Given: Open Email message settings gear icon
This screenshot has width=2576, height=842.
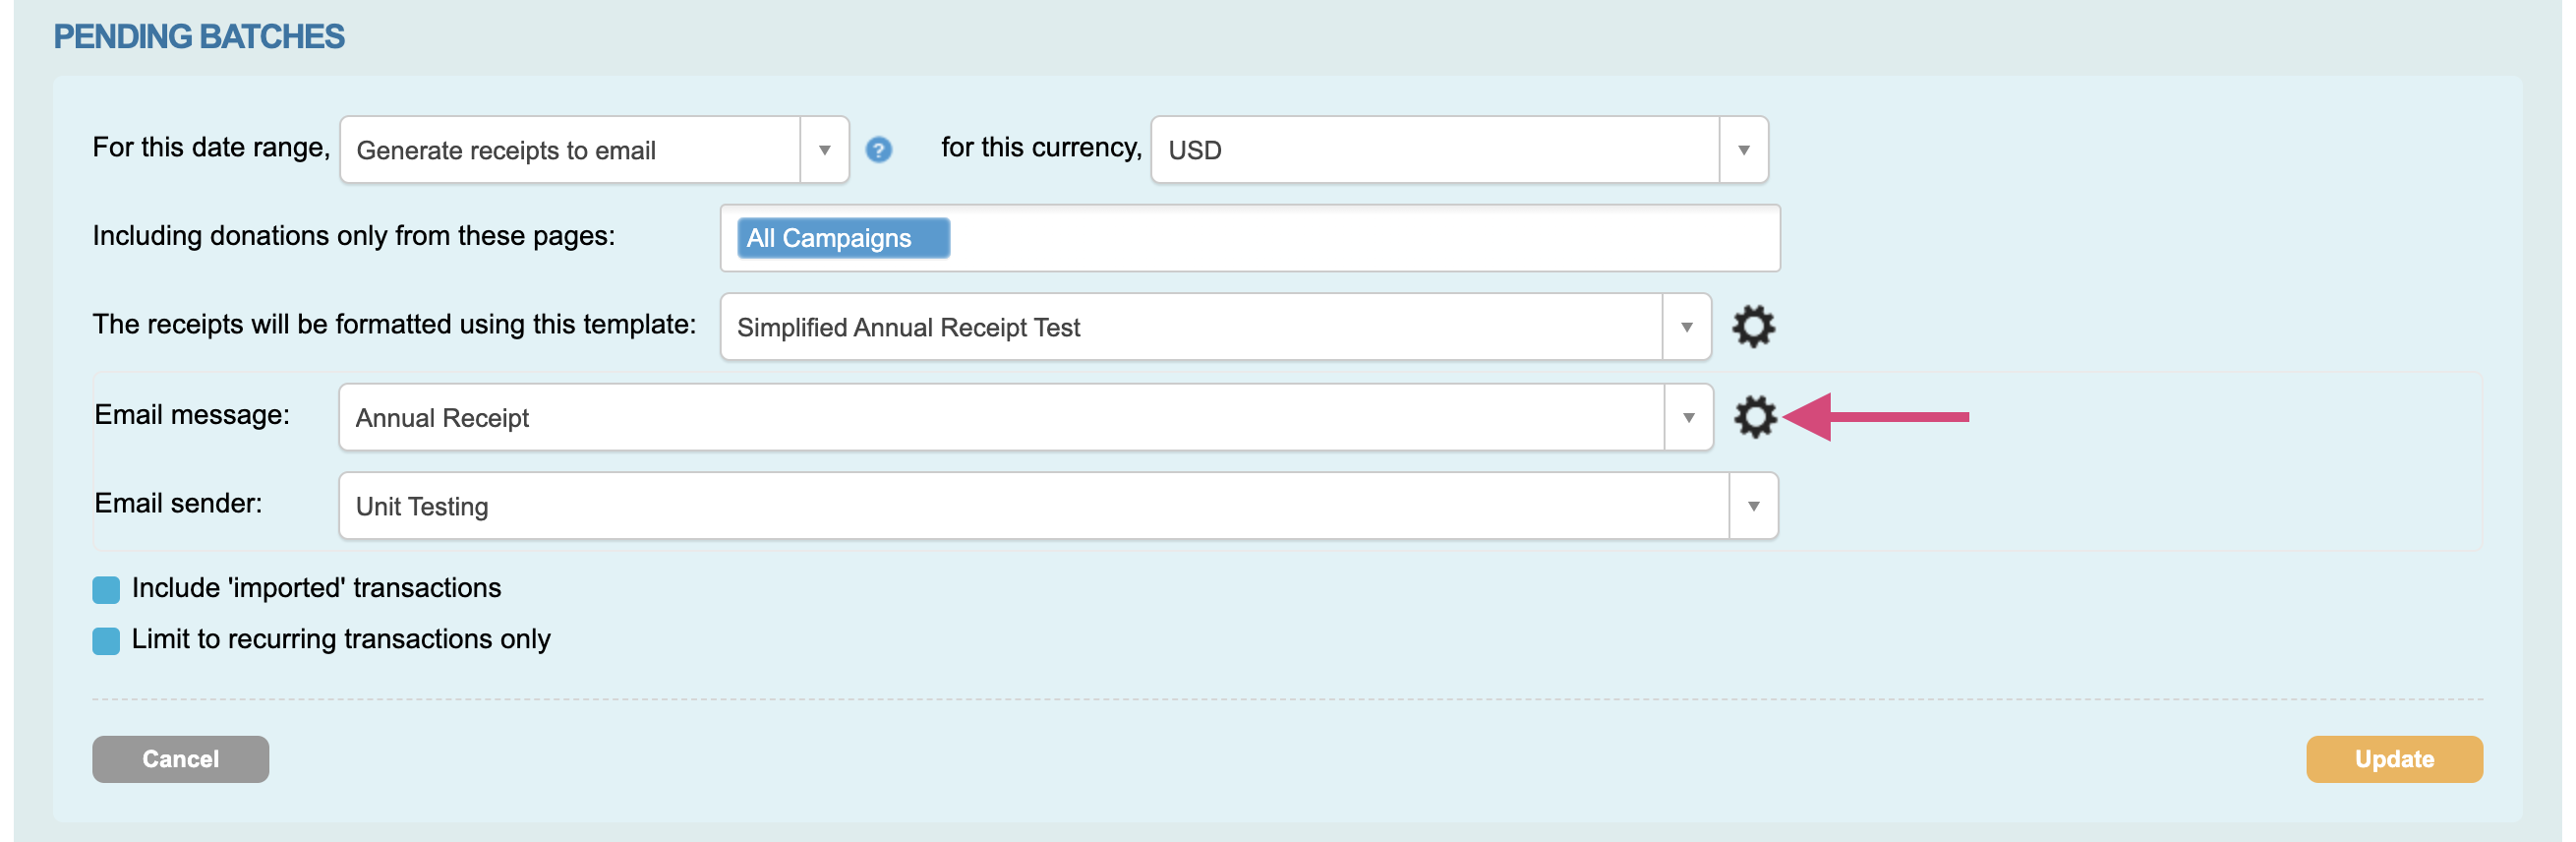Looking at the screenshot, I should [x=1754, y=417].
